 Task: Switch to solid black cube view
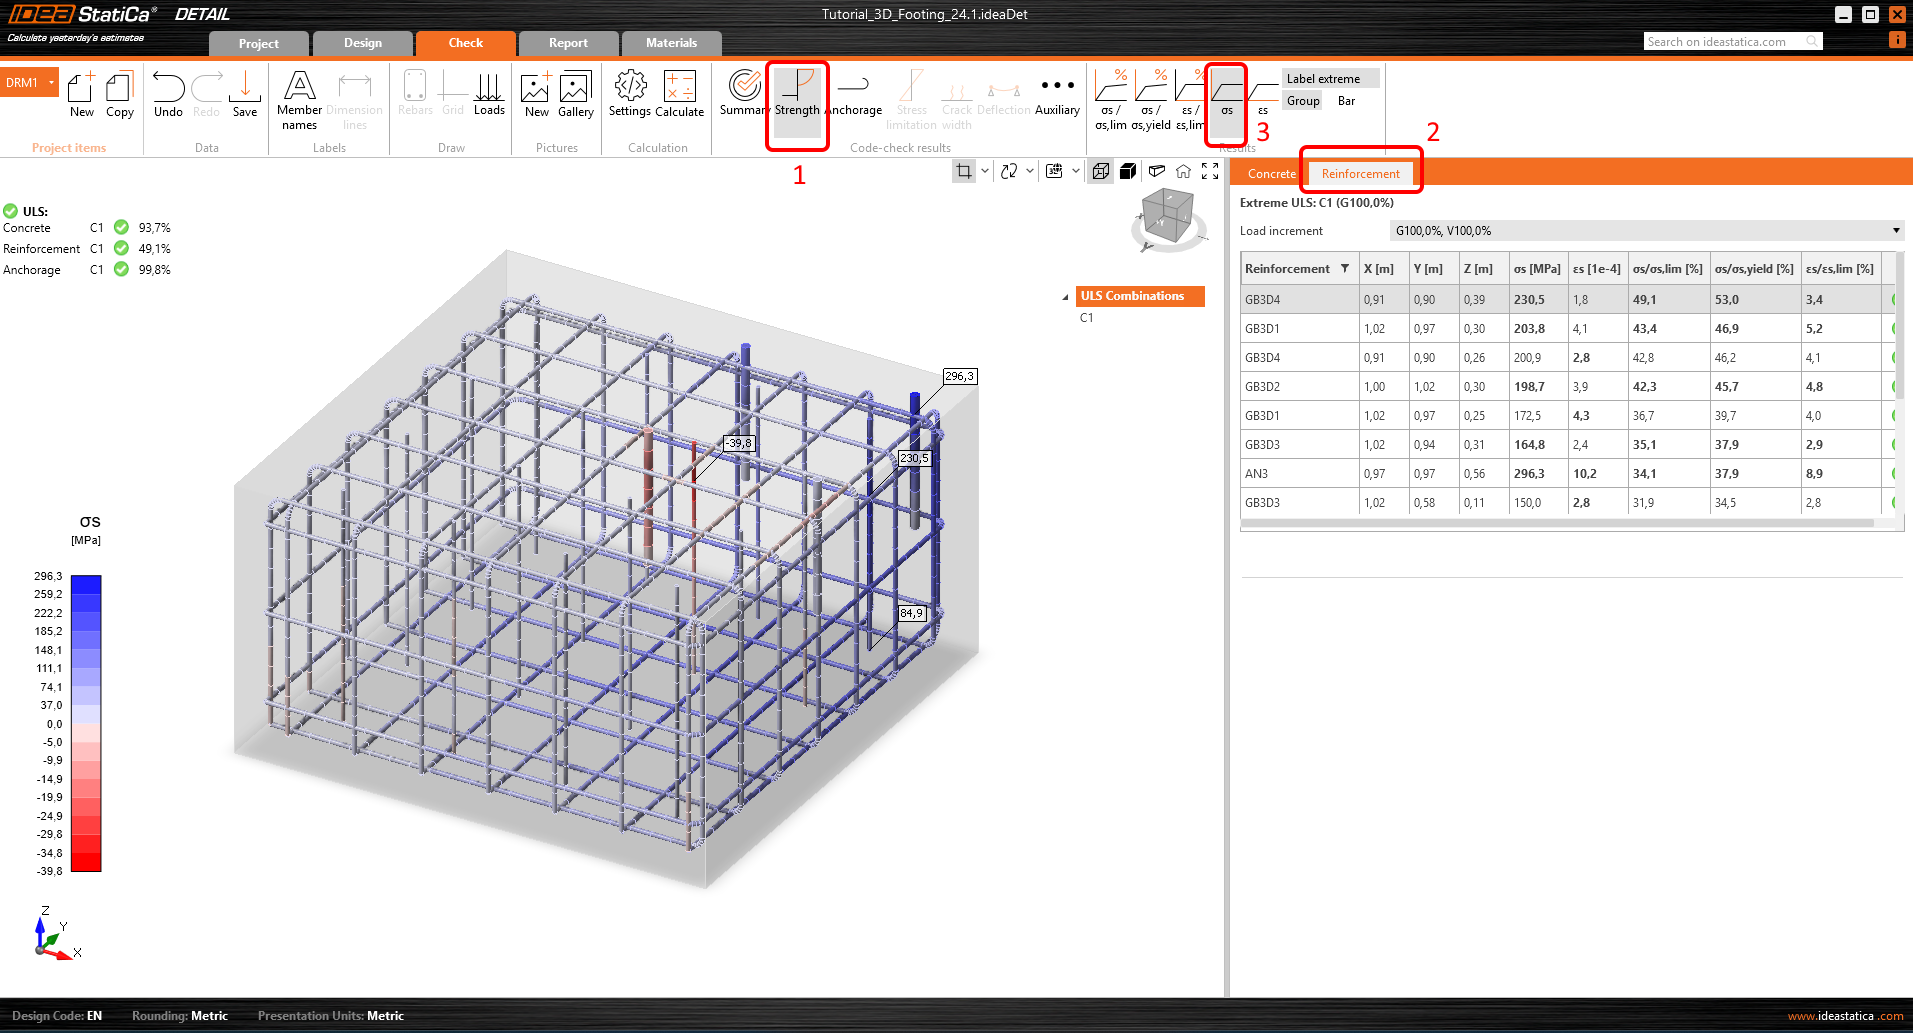pyautogui.click(x=1128, y=171)
